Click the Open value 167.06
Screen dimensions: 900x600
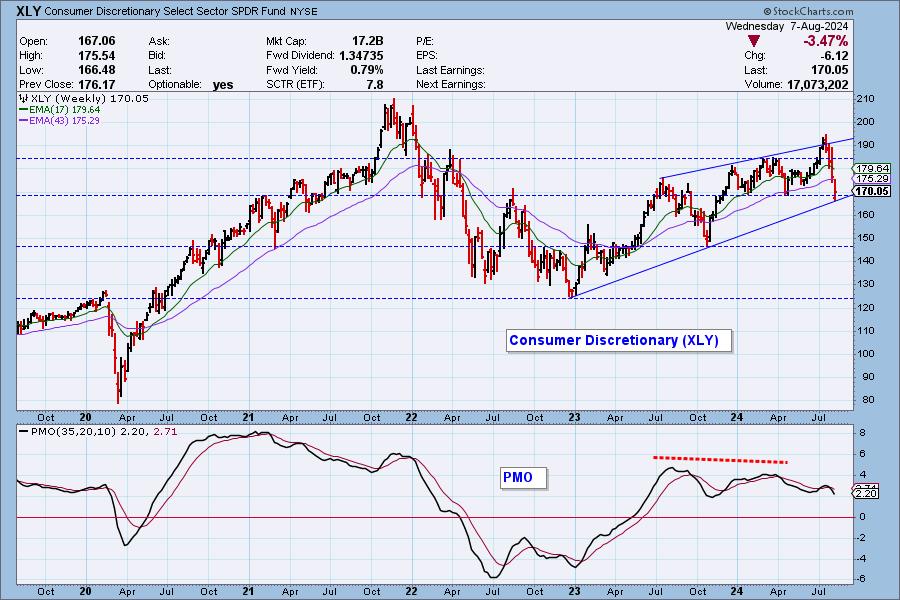point(96,41)
